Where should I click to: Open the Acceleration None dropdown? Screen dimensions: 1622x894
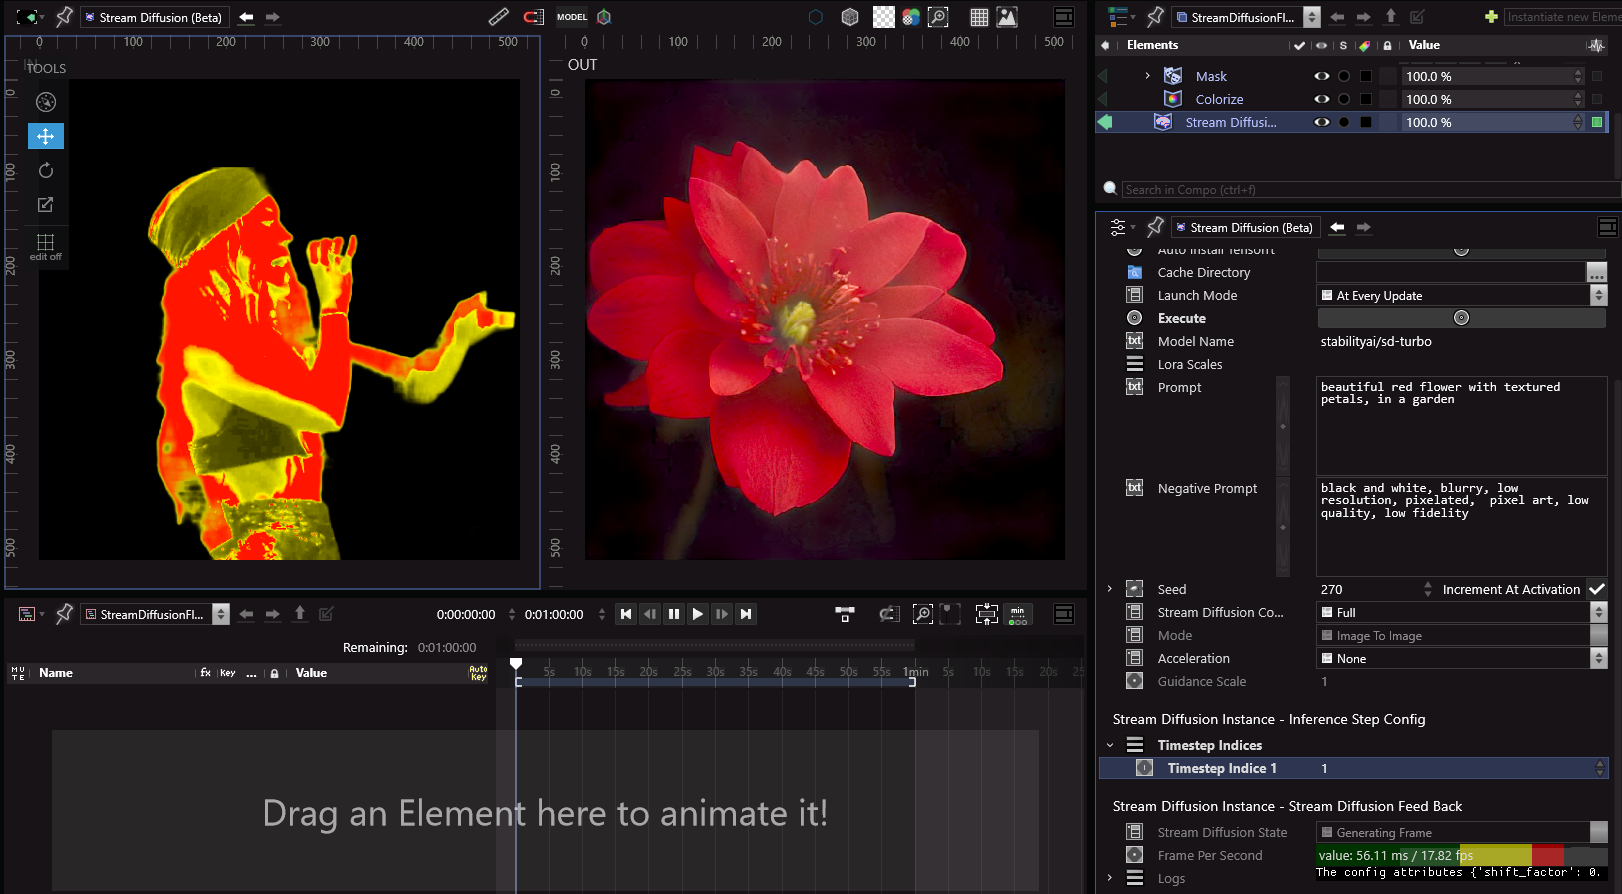coord(1462,658)
